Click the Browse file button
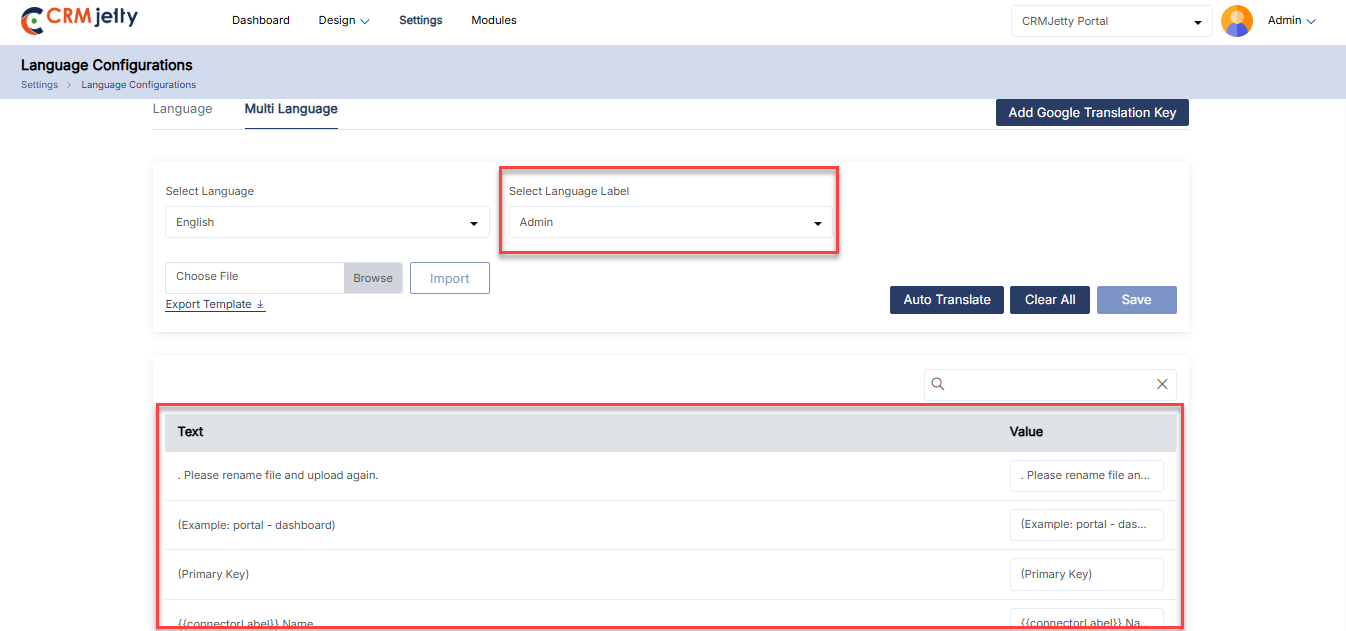Viewport: 1346px width, 631px height. click(373, 278)
